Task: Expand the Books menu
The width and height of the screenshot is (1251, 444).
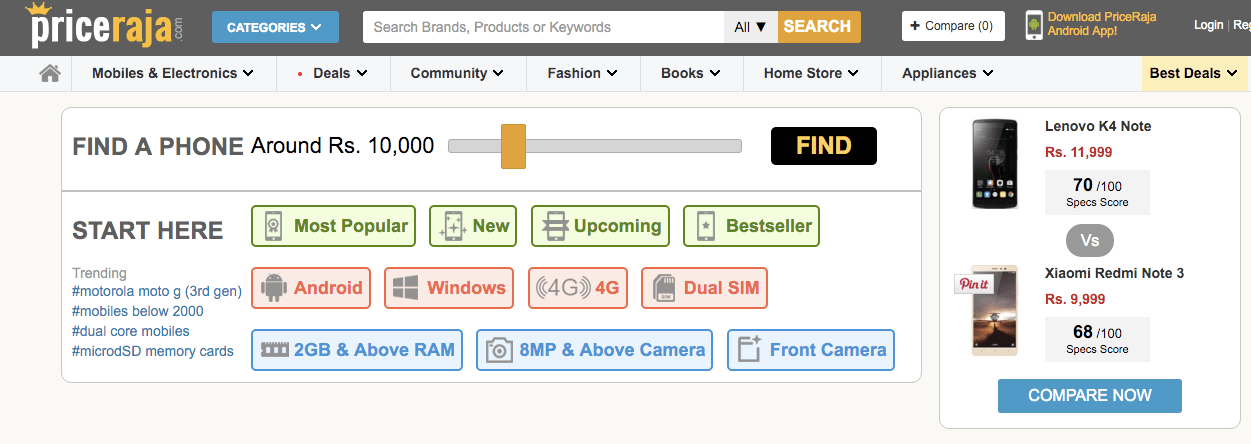Action: 690,73
